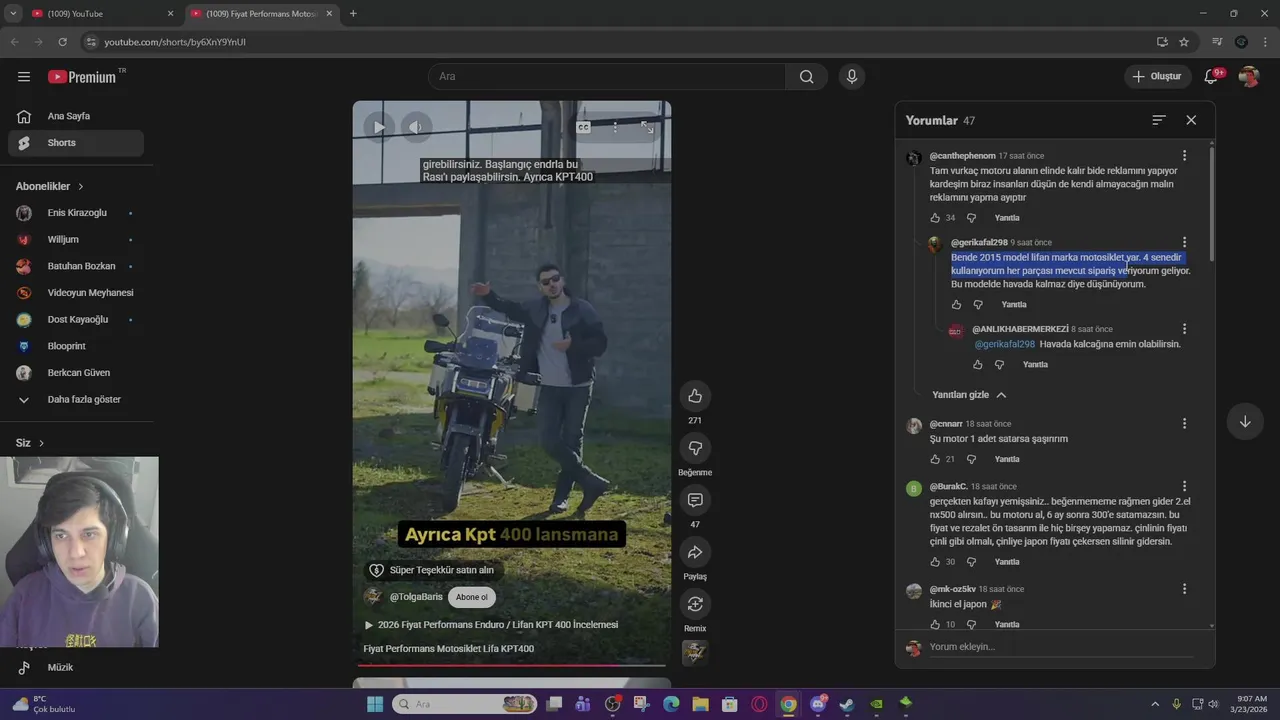Click the search magnifier button
The image size is (1280, 720).
(806, 77)
